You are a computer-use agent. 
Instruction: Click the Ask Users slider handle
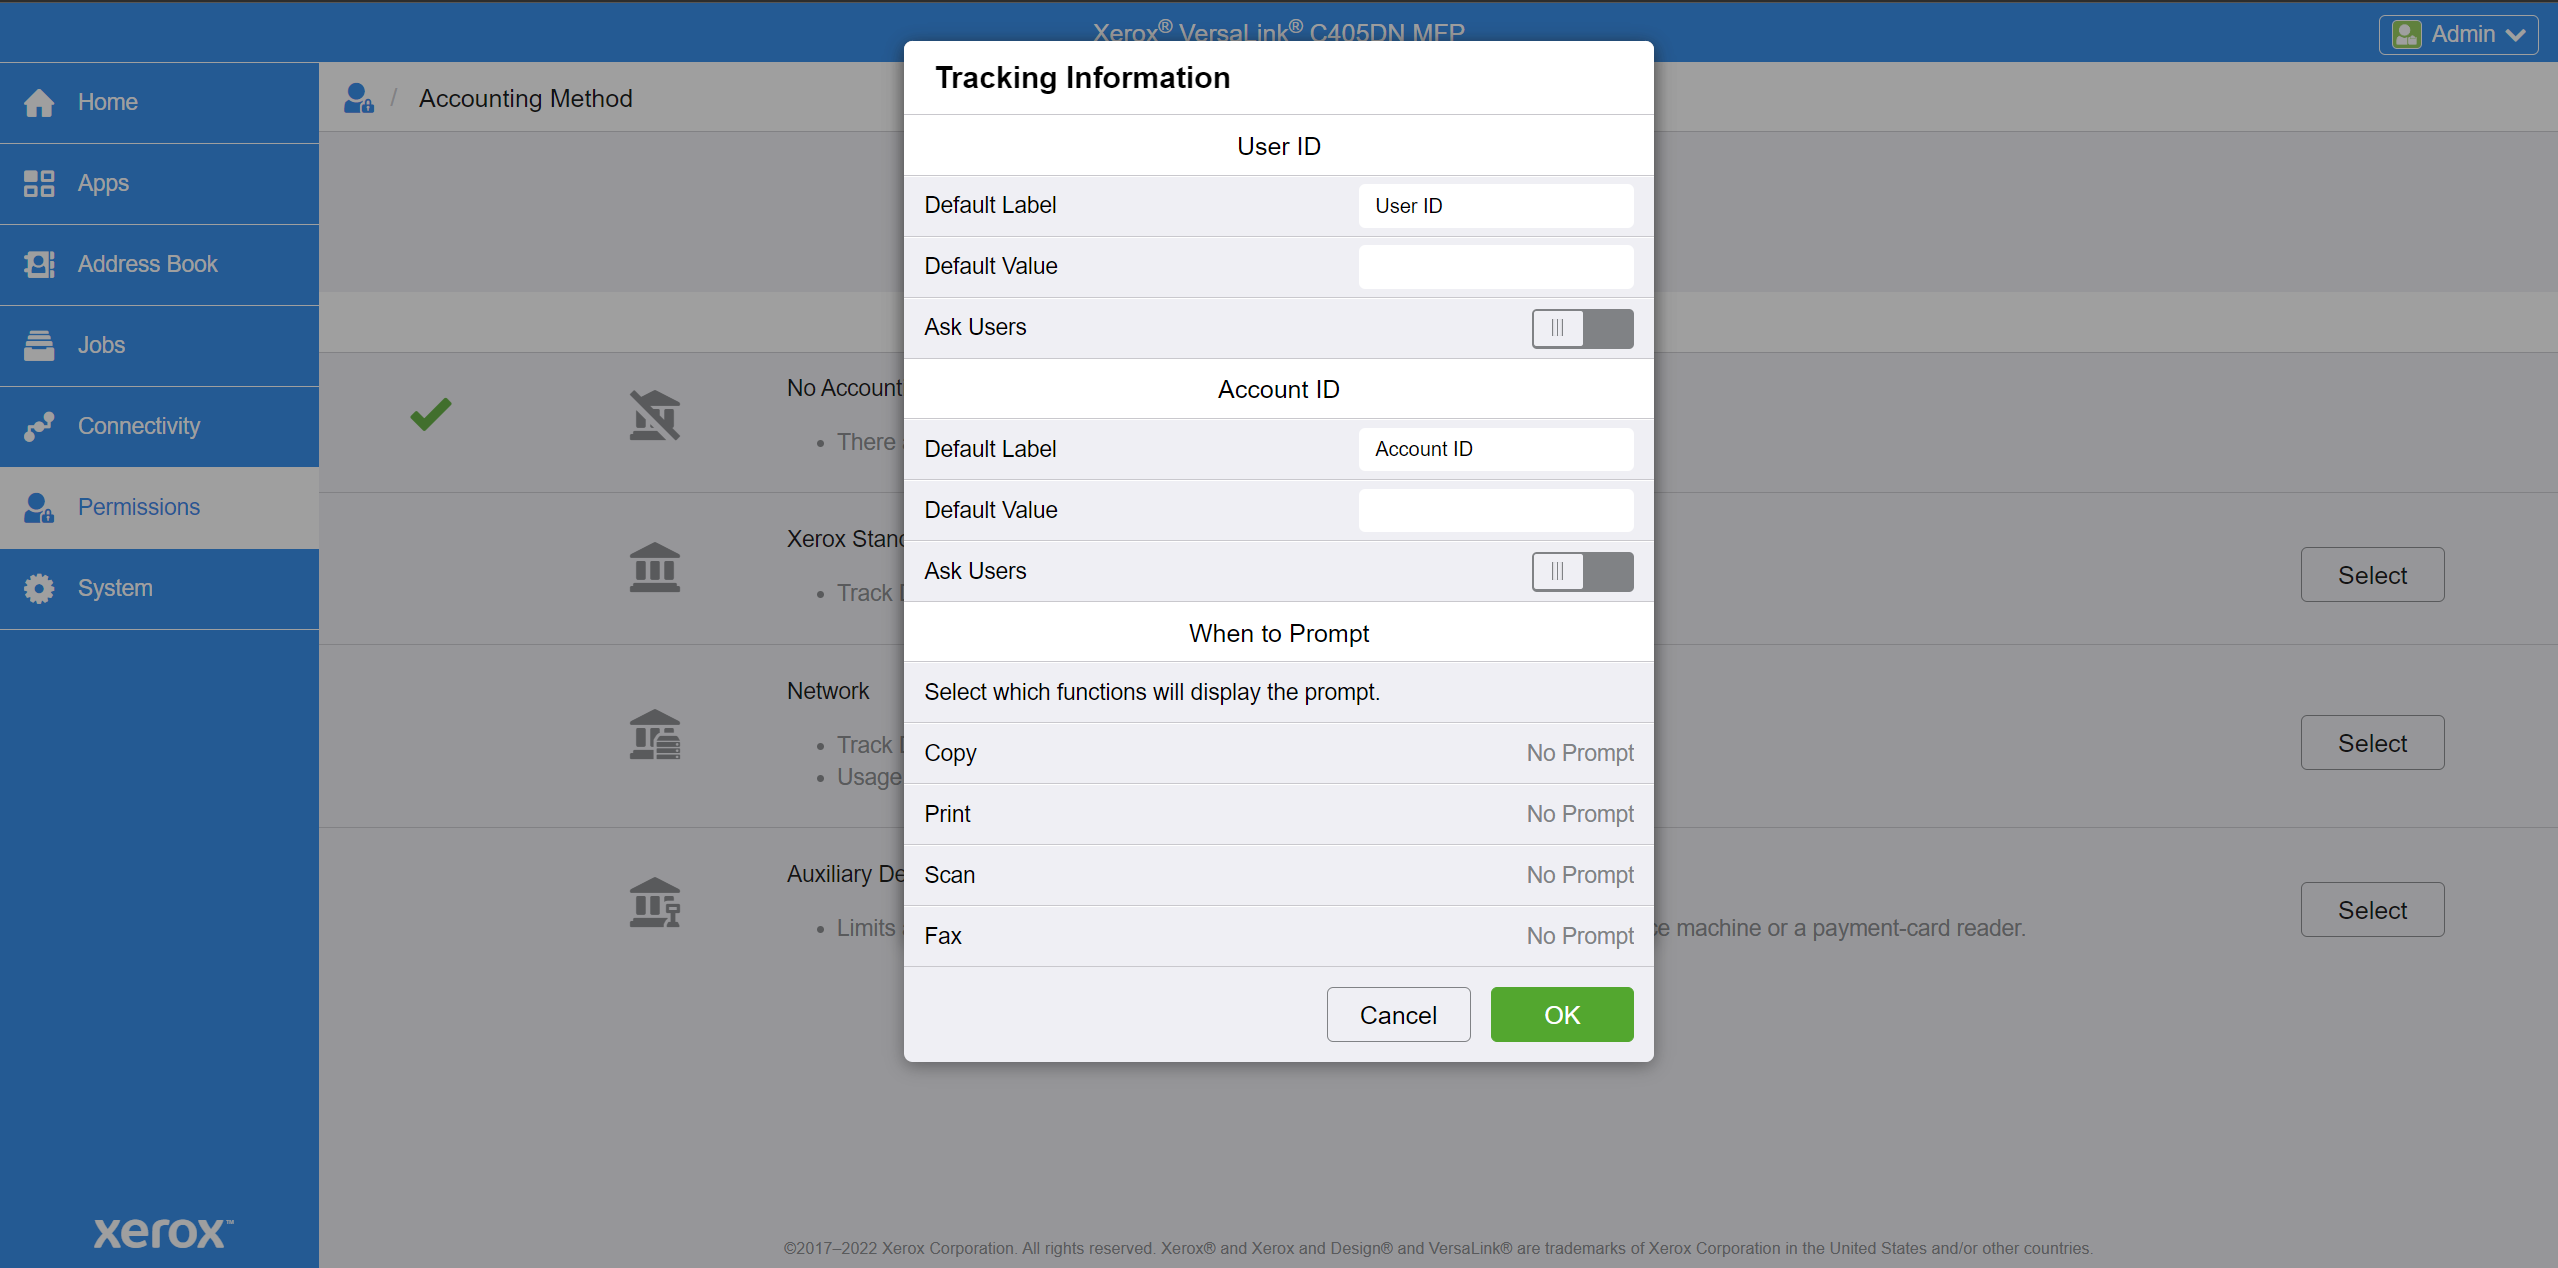pyautogui.click(x=1556, y=327)
